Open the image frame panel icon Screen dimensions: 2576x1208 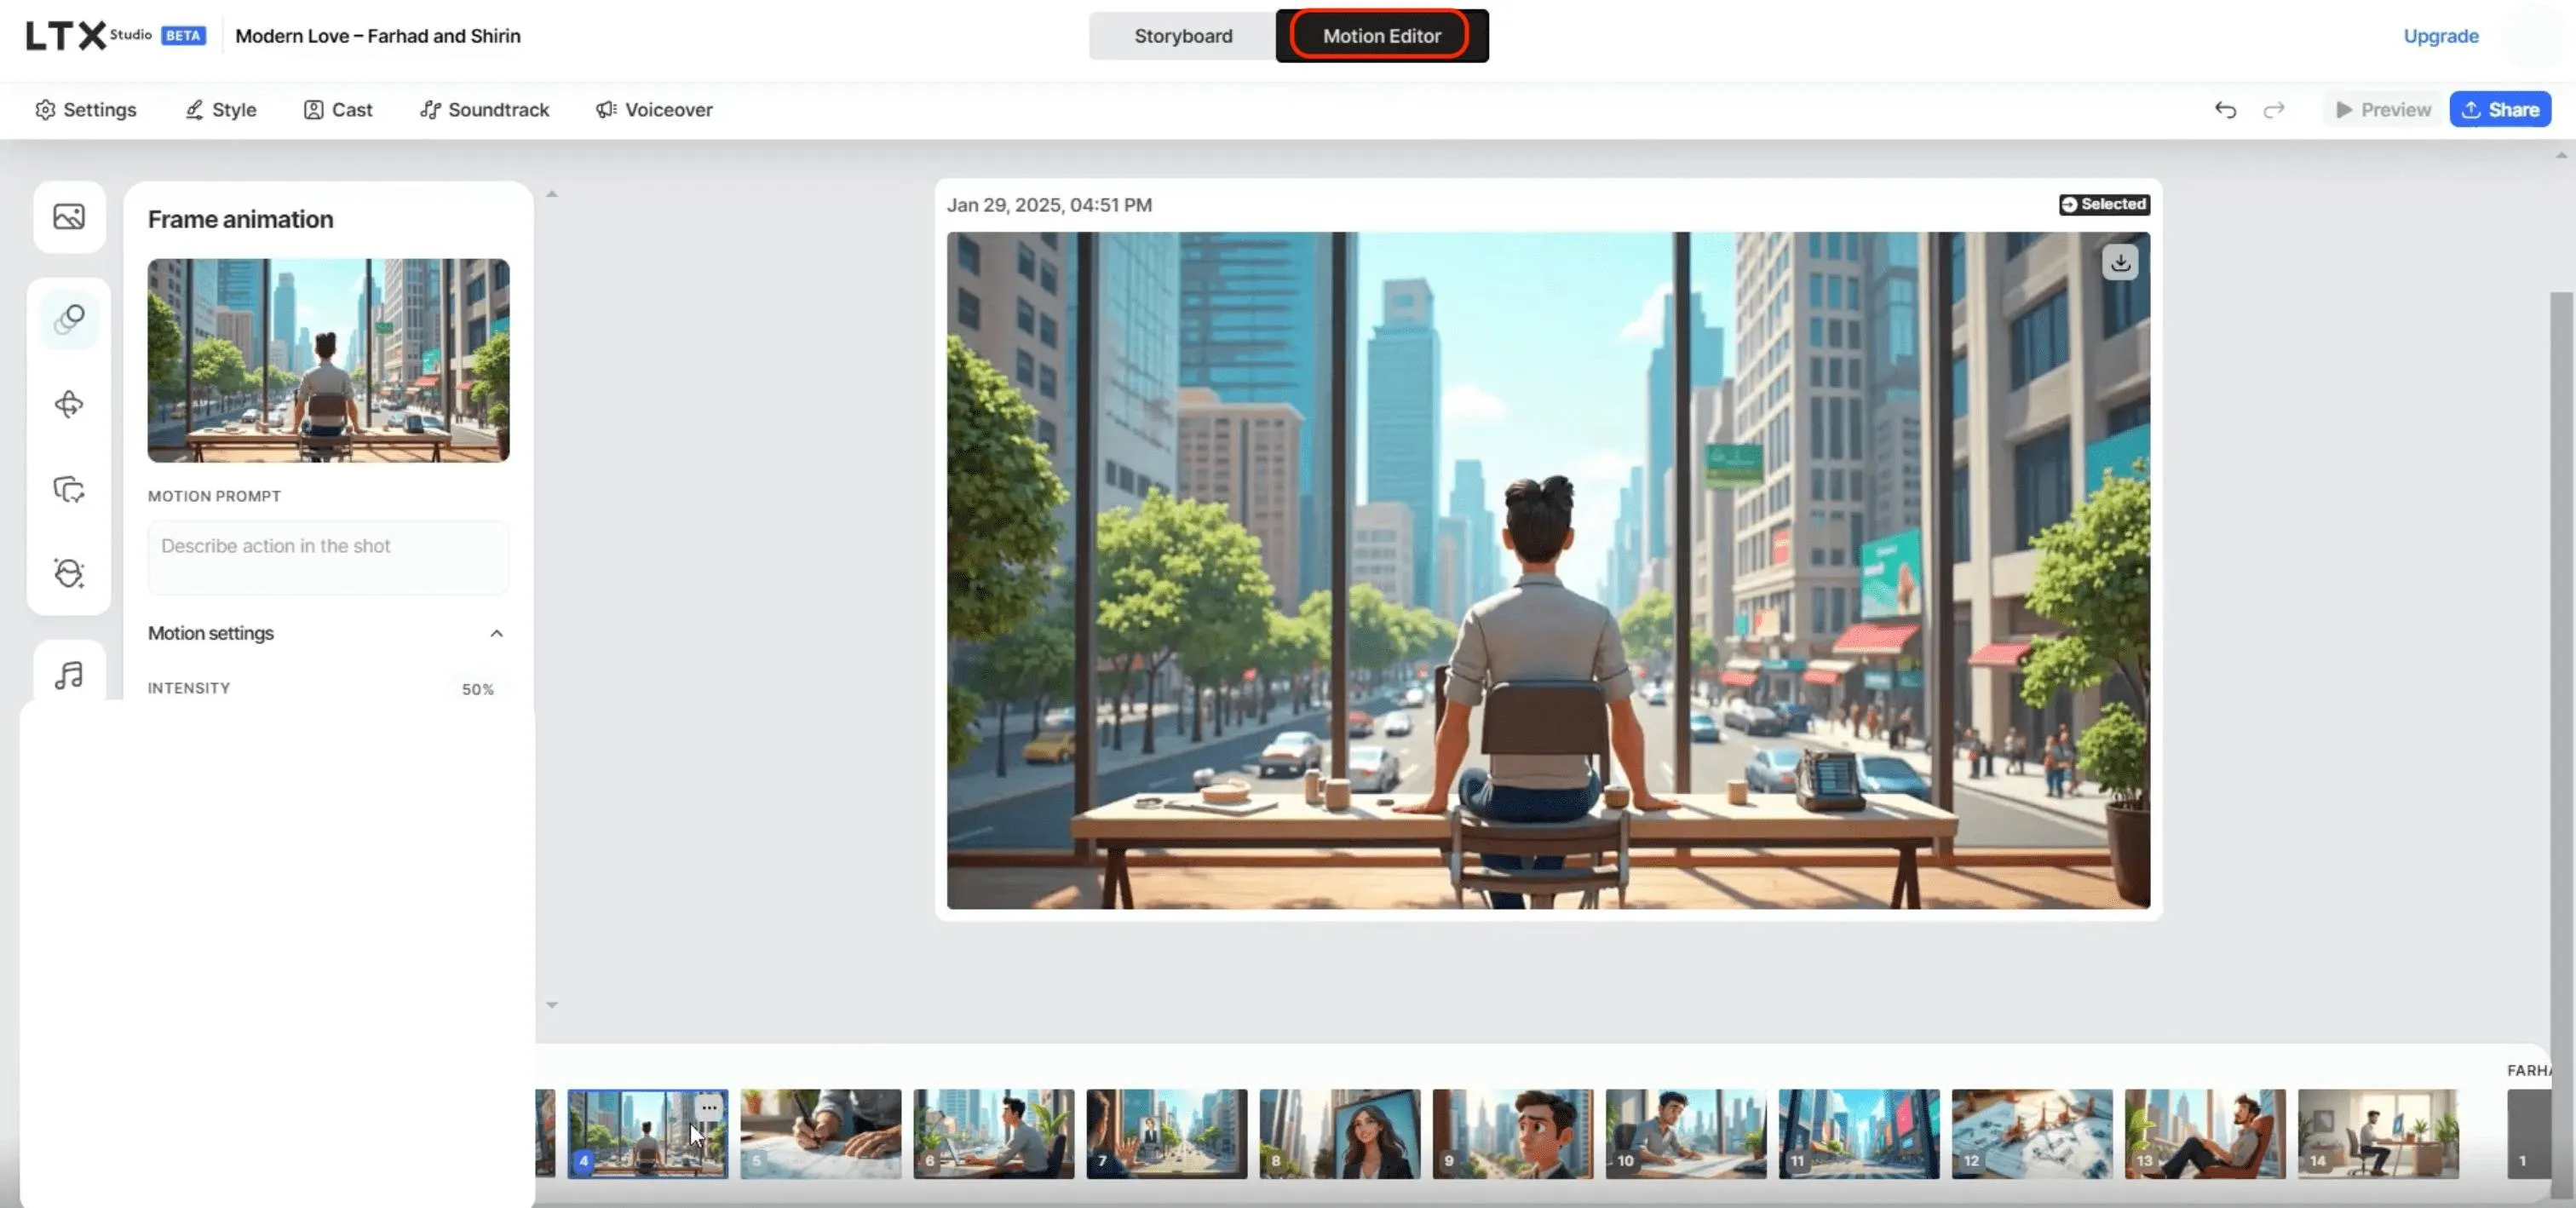pyautogui.click(x=69, y=217)
